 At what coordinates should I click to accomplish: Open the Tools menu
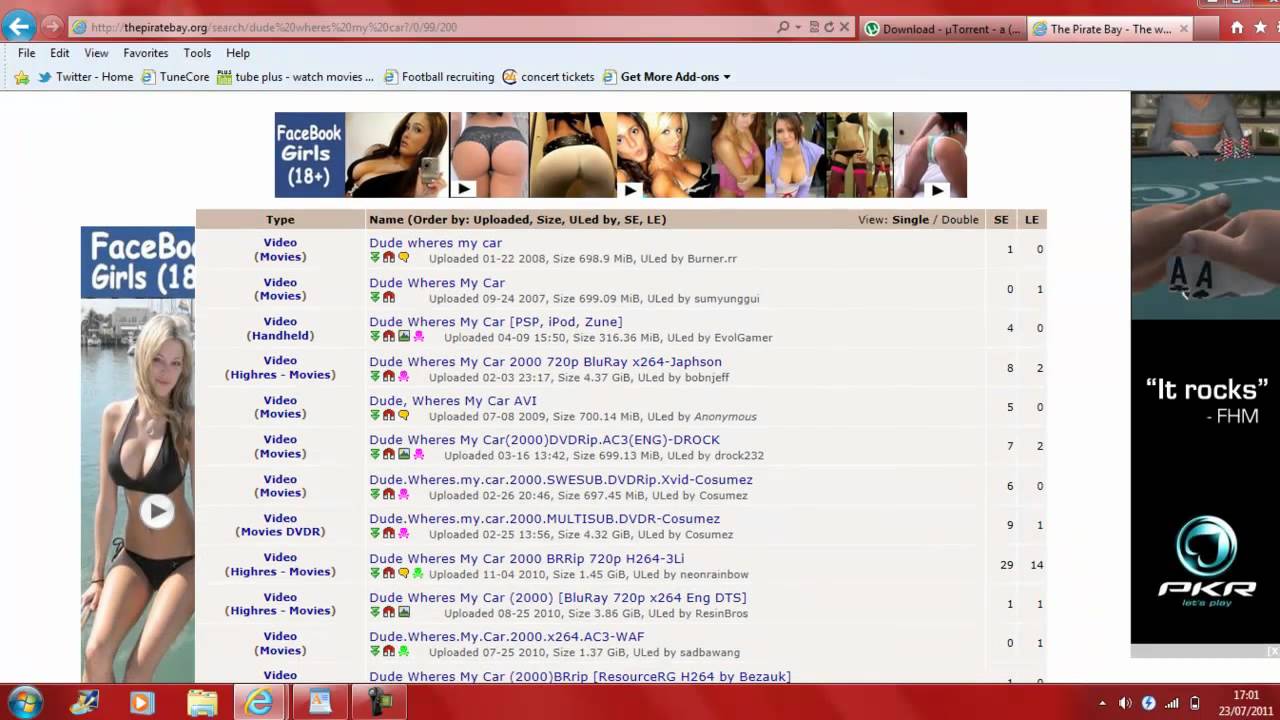pos(197,53)
